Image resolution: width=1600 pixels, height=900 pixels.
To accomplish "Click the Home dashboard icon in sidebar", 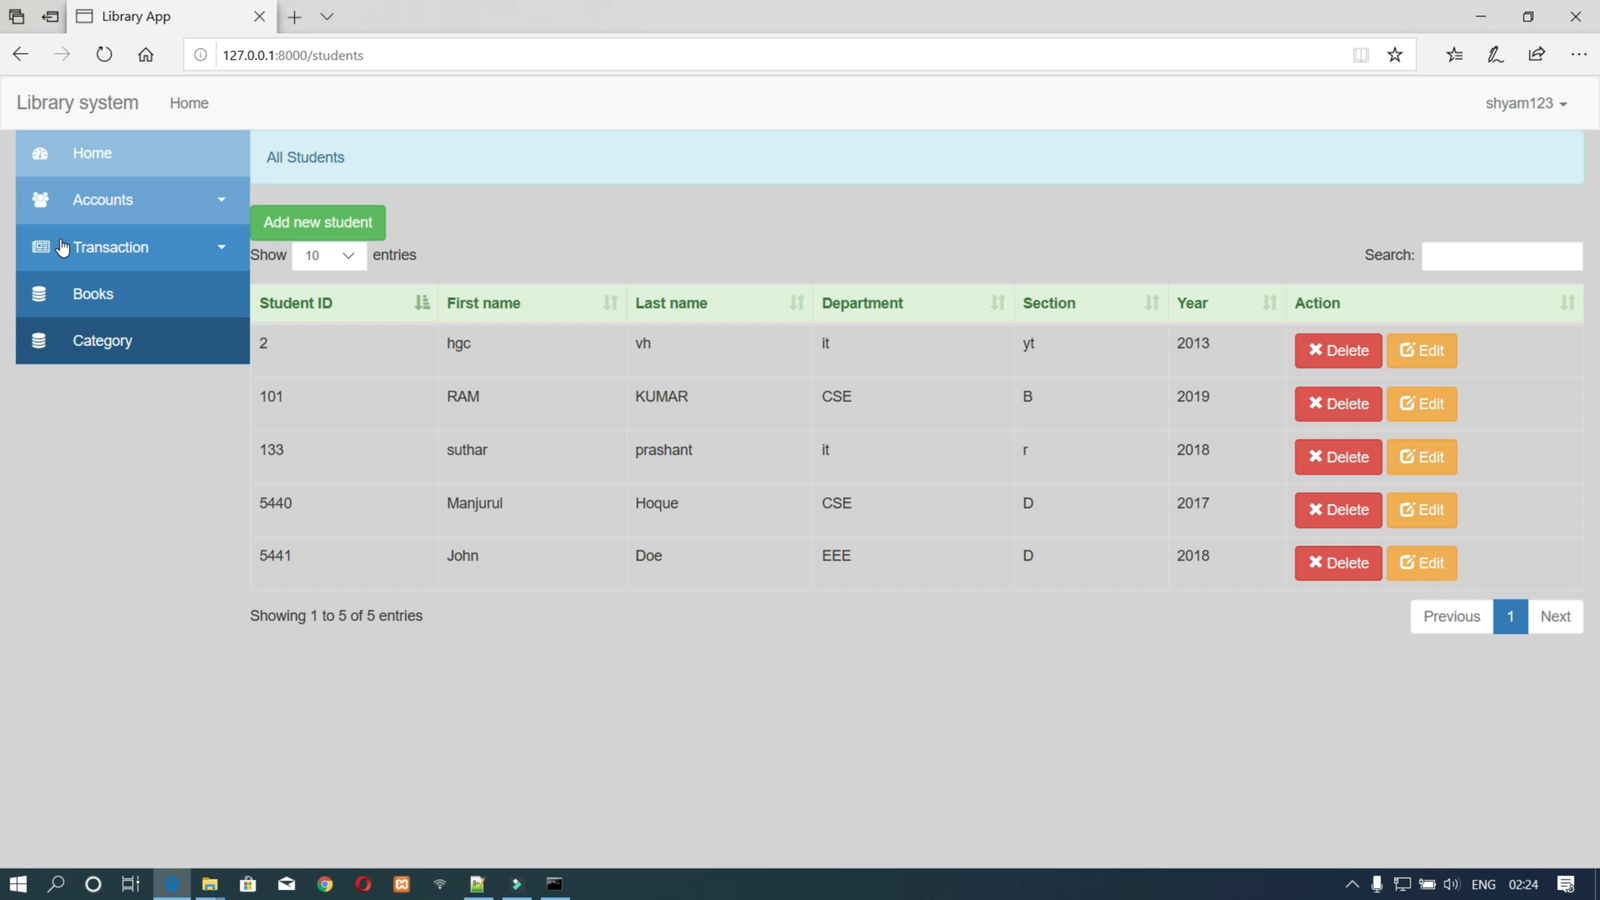I will [40, 153].
